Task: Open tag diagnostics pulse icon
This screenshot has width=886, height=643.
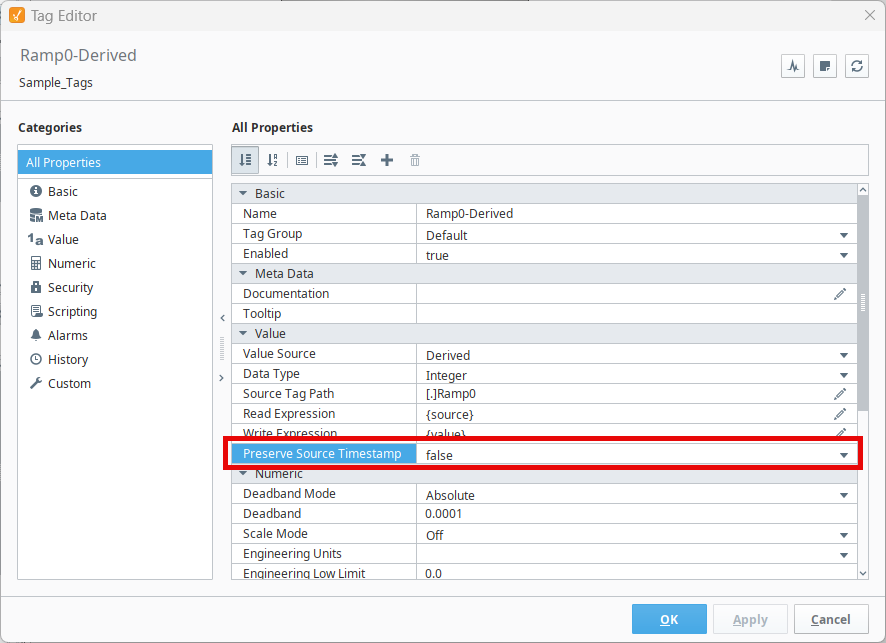Action: [793, 66]
